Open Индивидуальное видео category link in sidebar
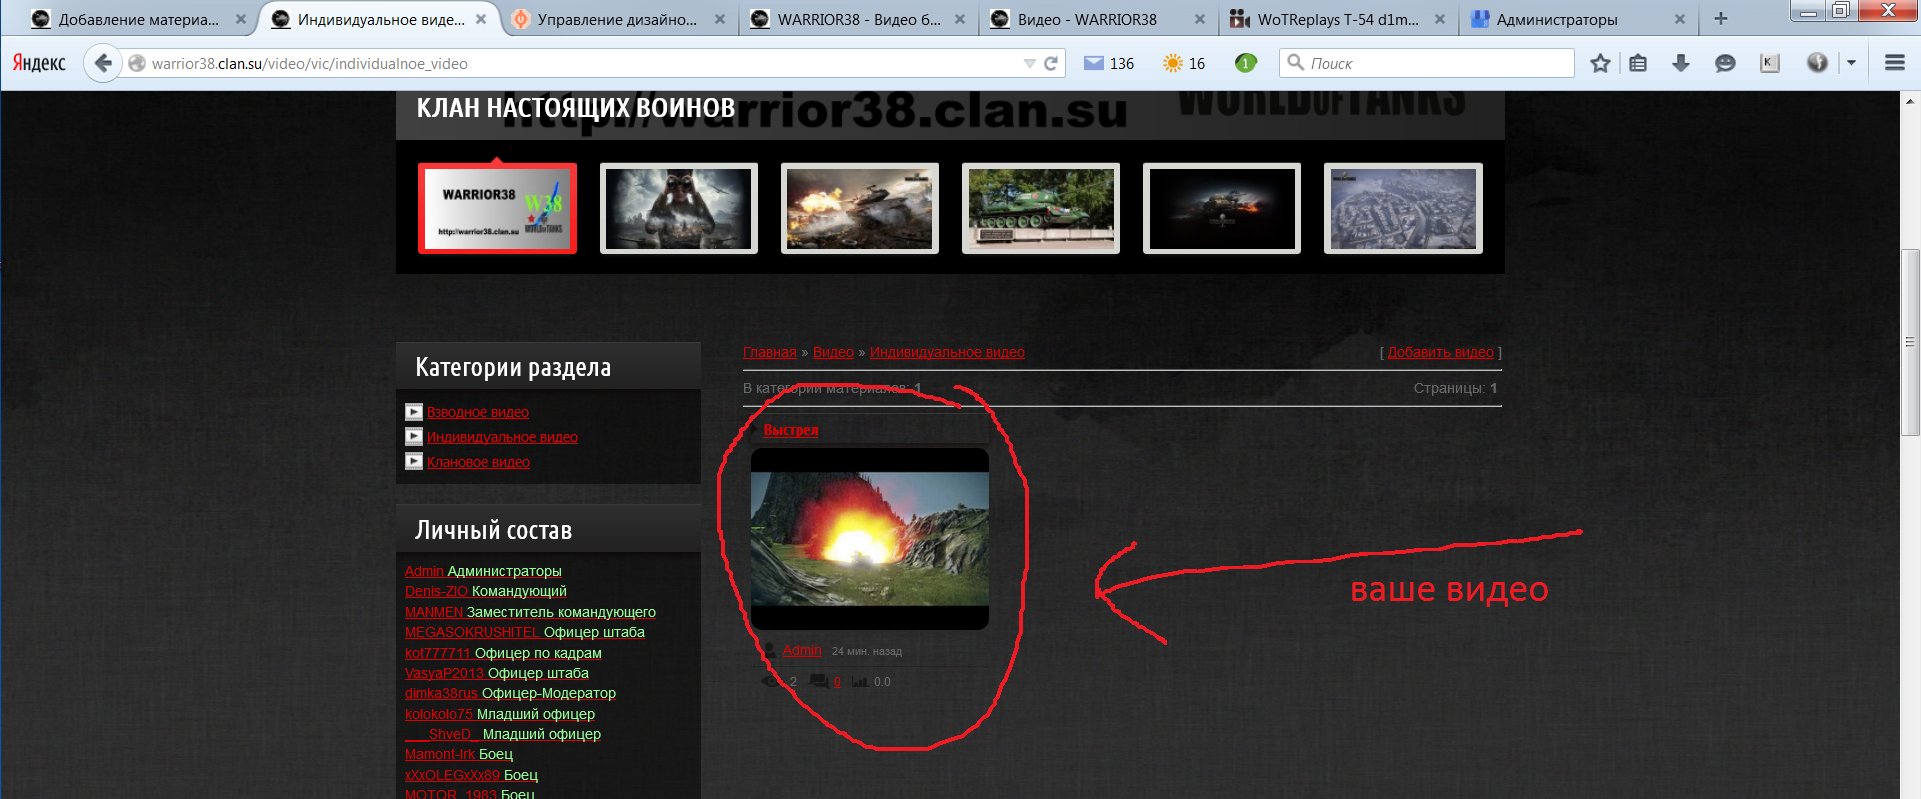Image resolution: width=1921 pixels, height=799 pixels. point(502,437)
